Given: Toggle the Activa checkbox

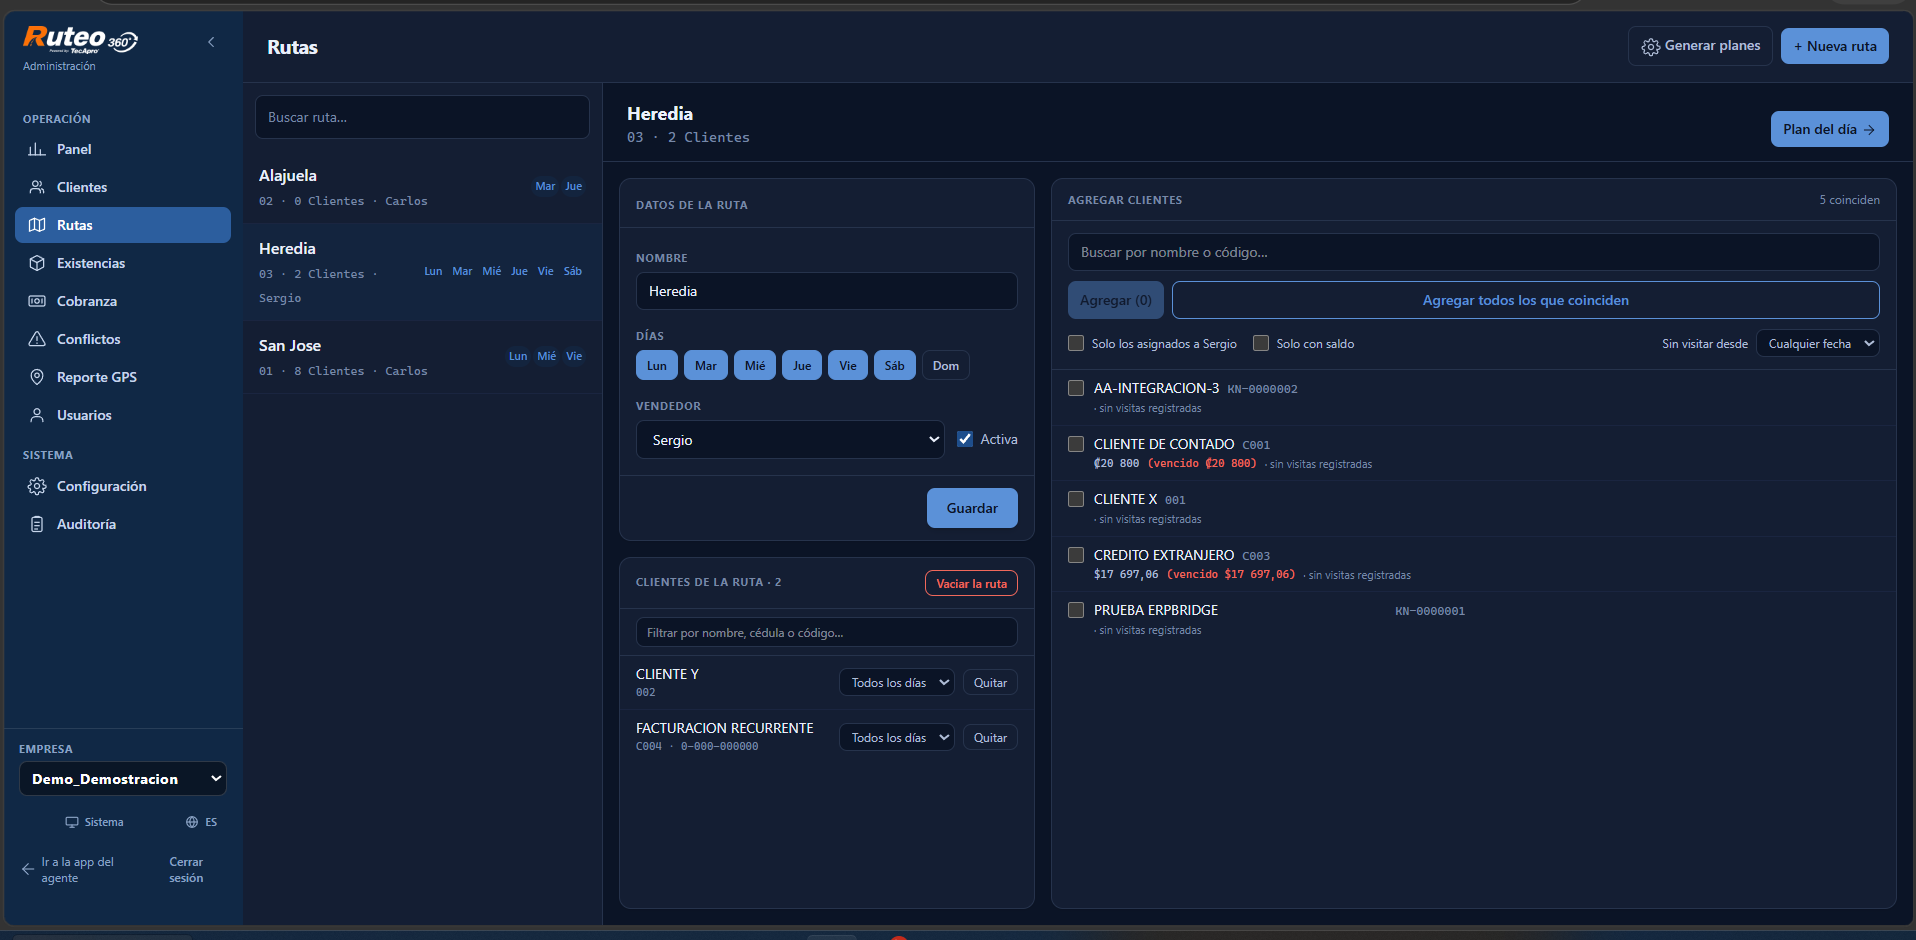Looking at the screenshot, I should click(x=965, y=439).
